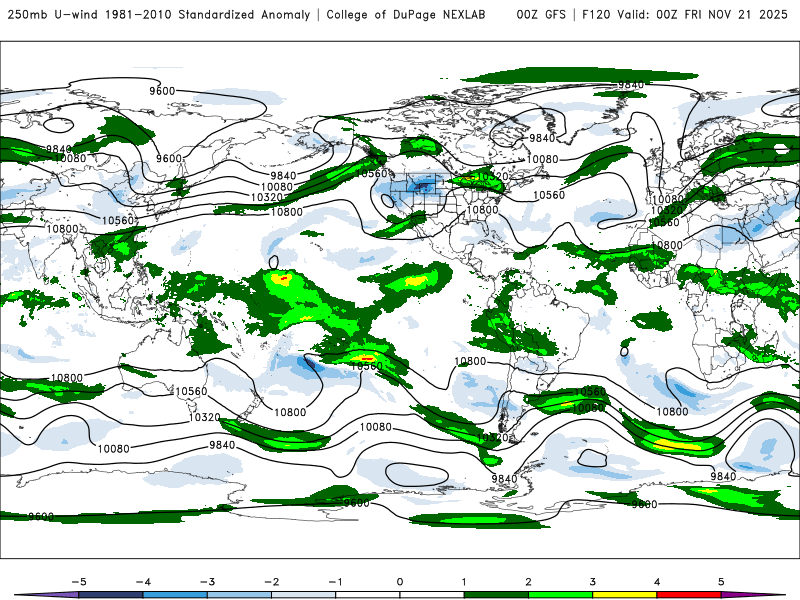
Task: Click the dark green colorbar segment between 1 and 2
Action: pyautogui.click(x=496, y=595)
